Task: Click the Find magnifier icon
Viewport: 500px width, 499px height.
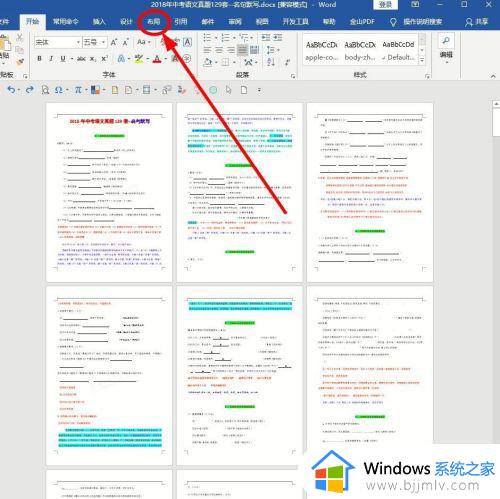Action: click(x=446, y=41)
